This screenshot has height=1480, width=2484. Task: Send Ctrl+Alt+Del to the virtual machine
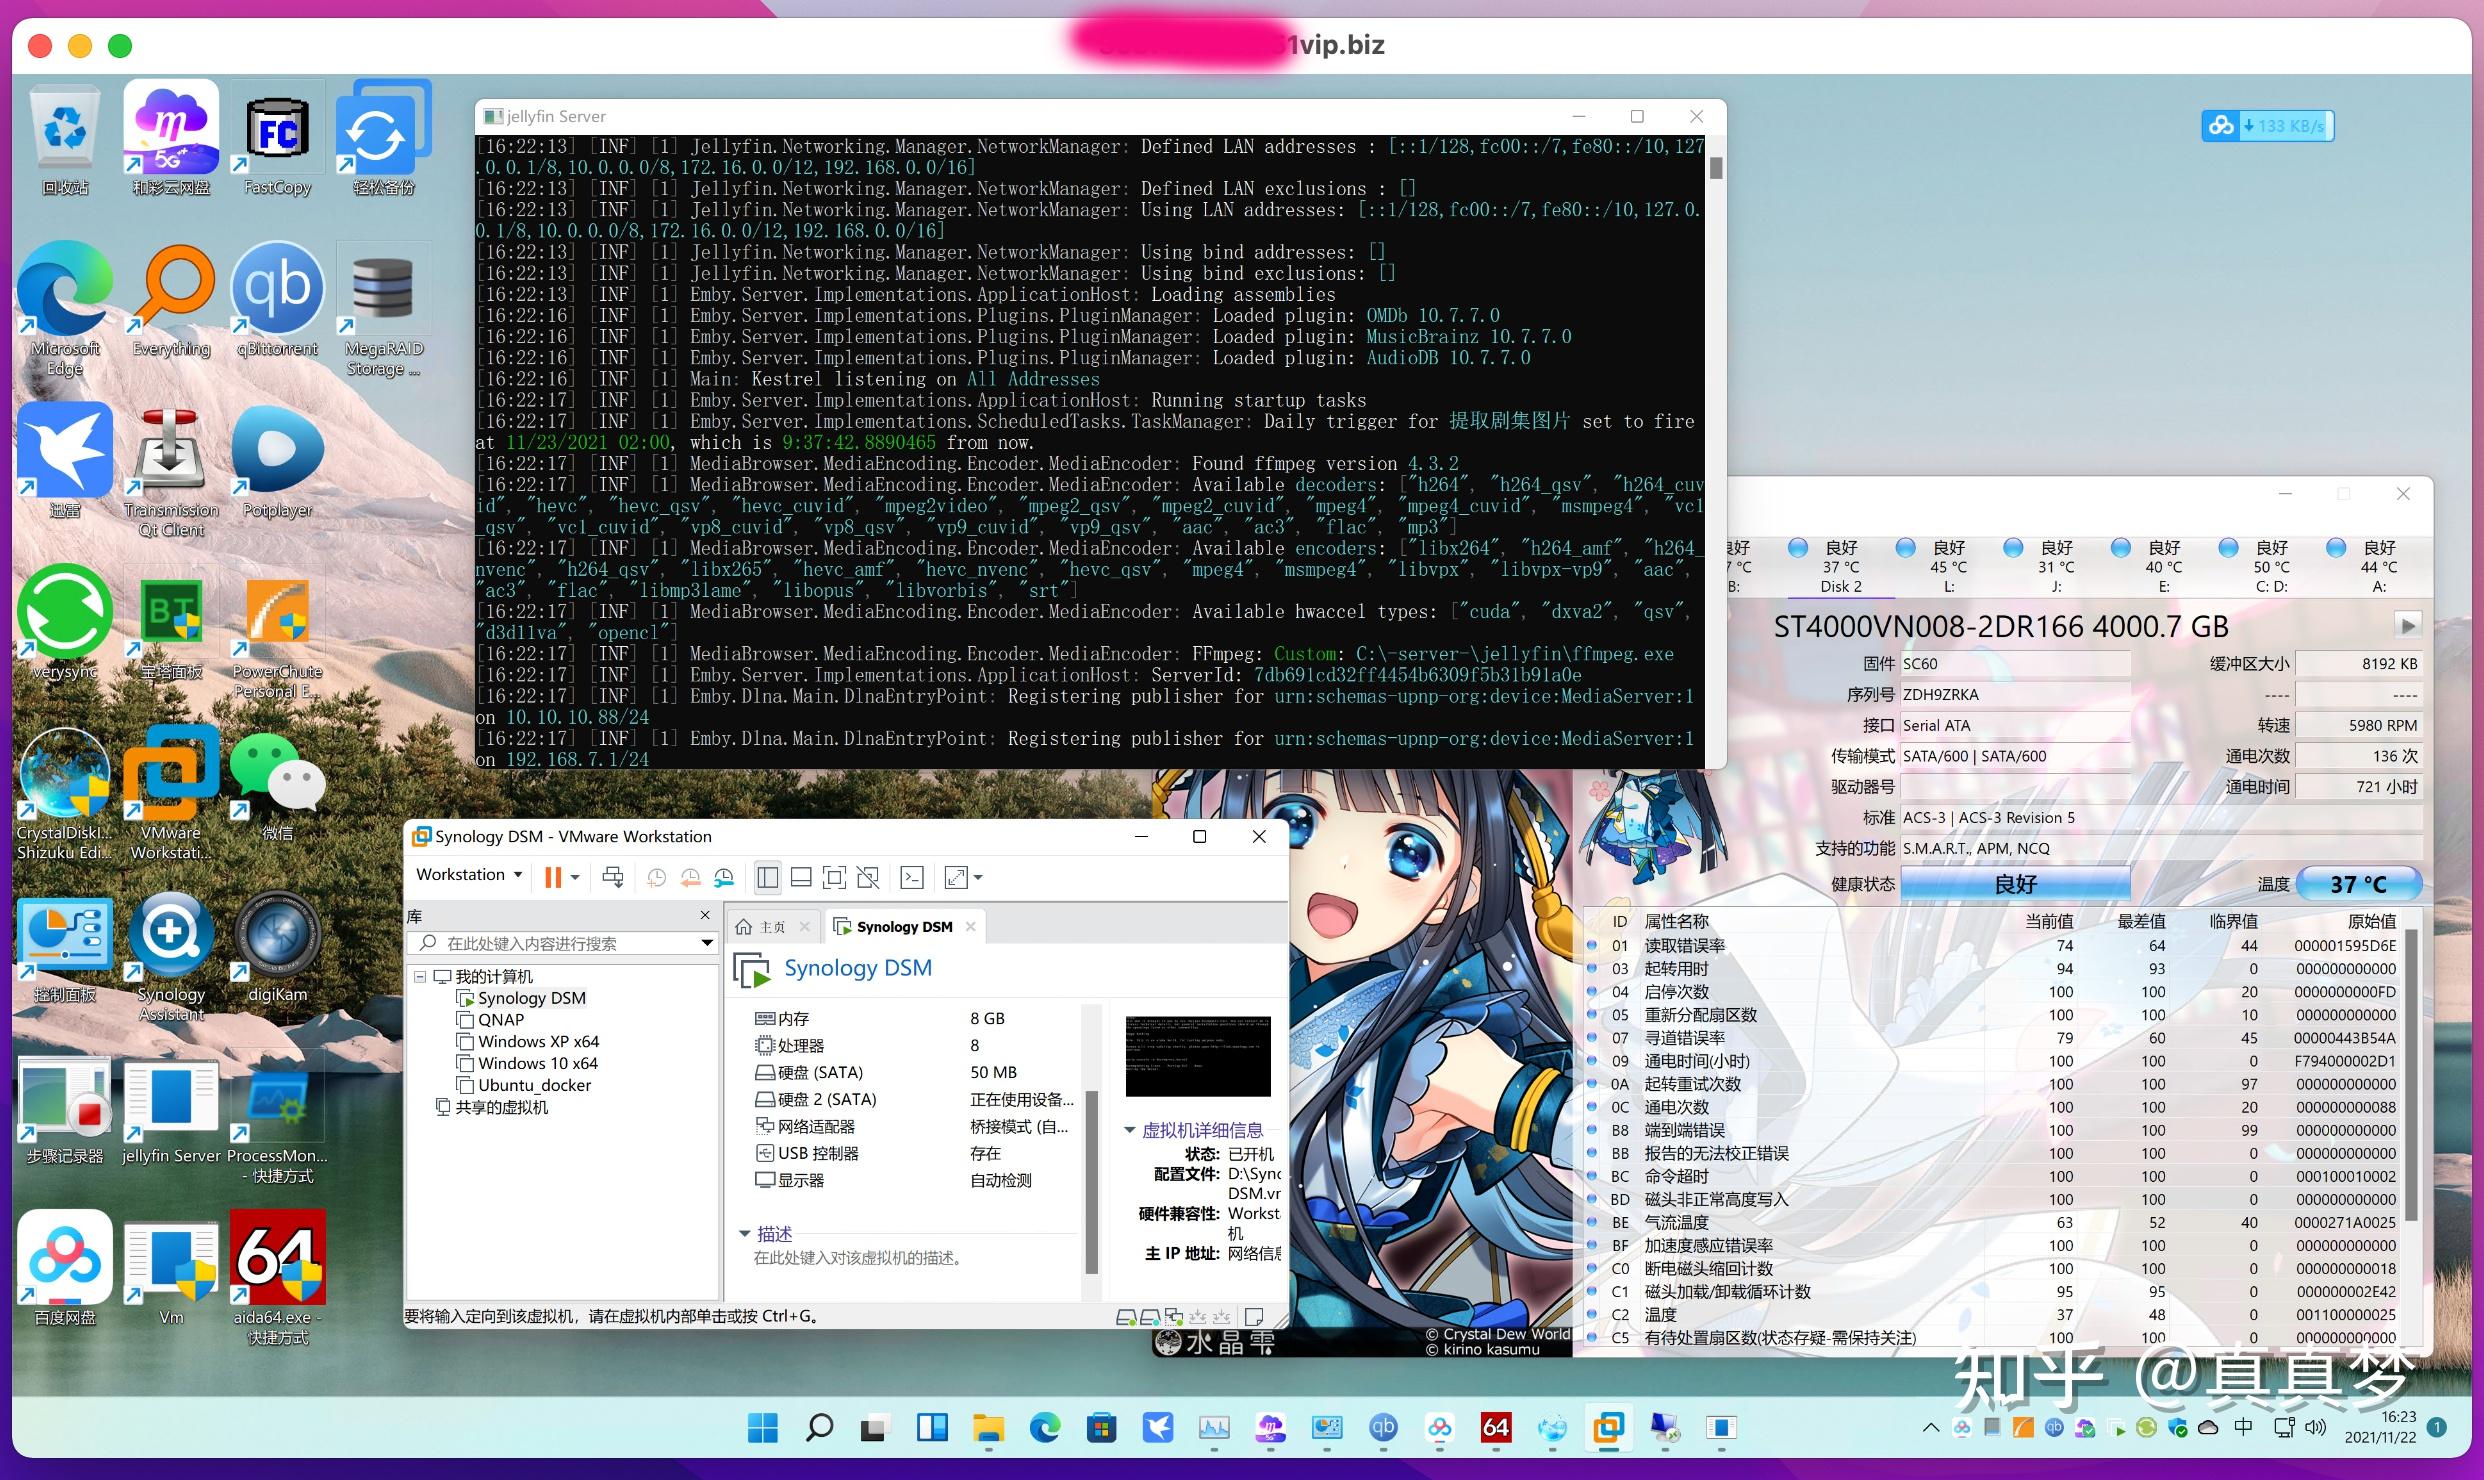click(x=613, y=877)
